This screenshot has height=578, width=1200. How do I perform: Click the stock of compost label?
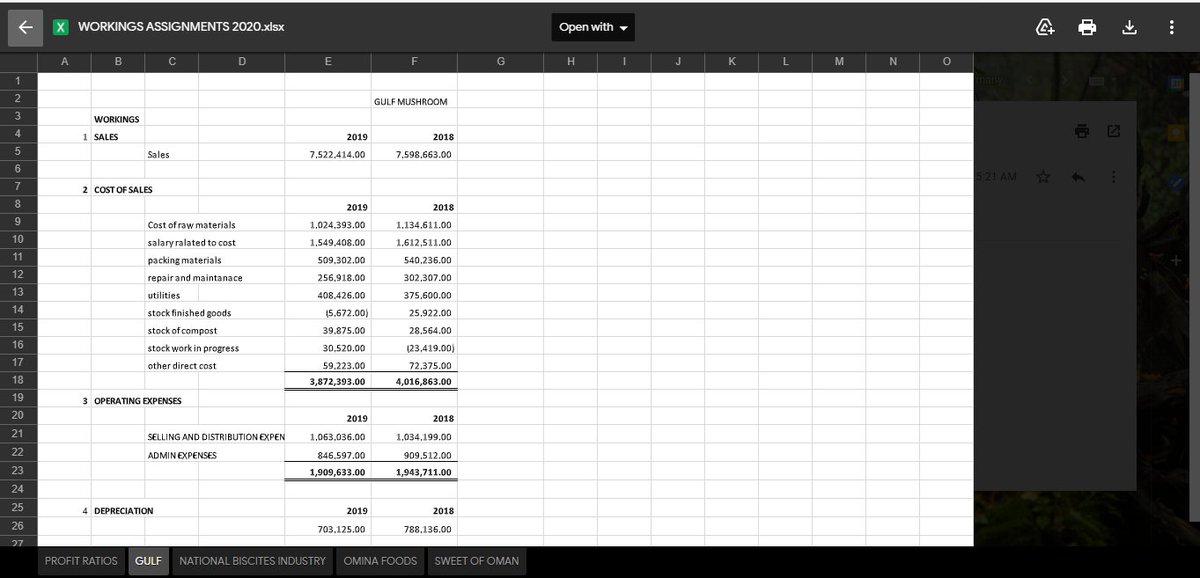tap(182, 330)
